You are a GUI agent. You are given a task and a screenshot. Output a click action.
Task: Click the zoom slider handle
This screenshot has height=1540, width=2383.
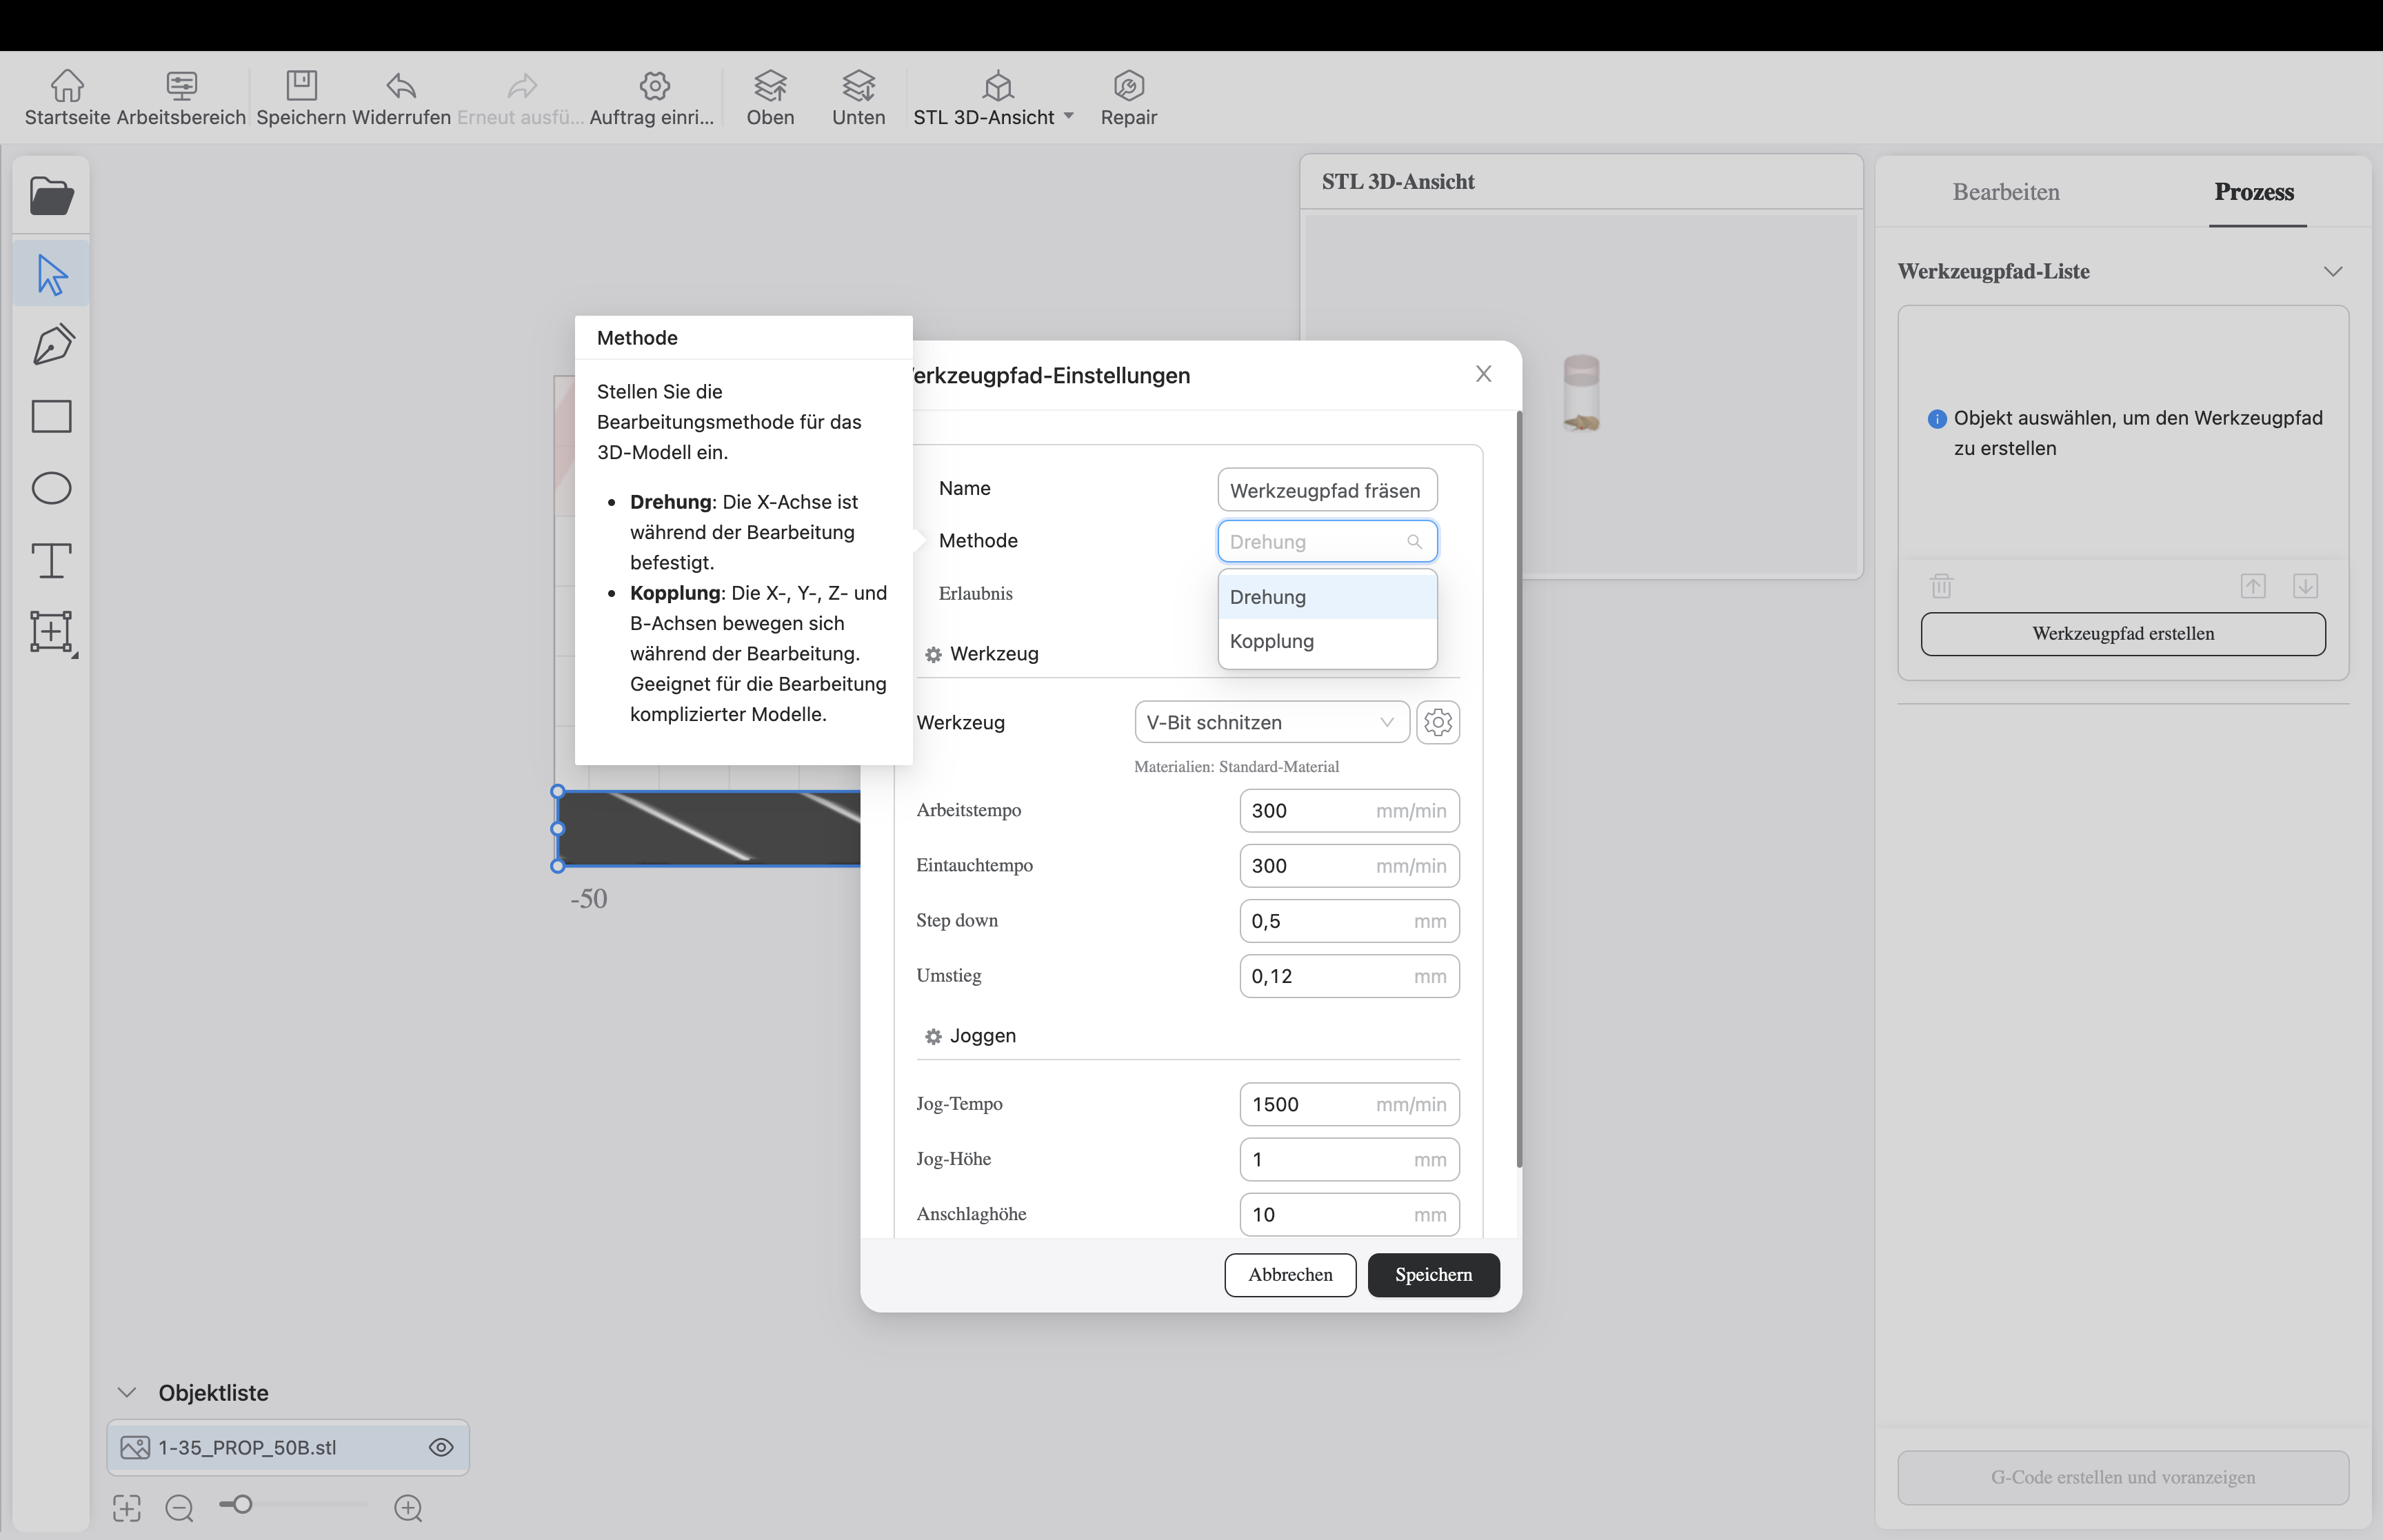pos(243,1504)
